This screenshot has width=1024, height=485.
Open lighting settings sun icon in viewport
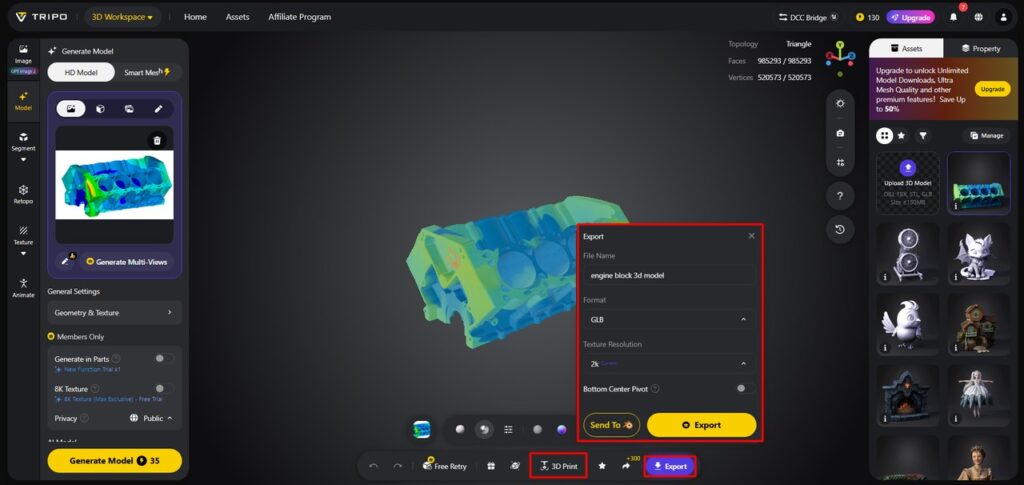pyautogui.click(x=840, y=104)
